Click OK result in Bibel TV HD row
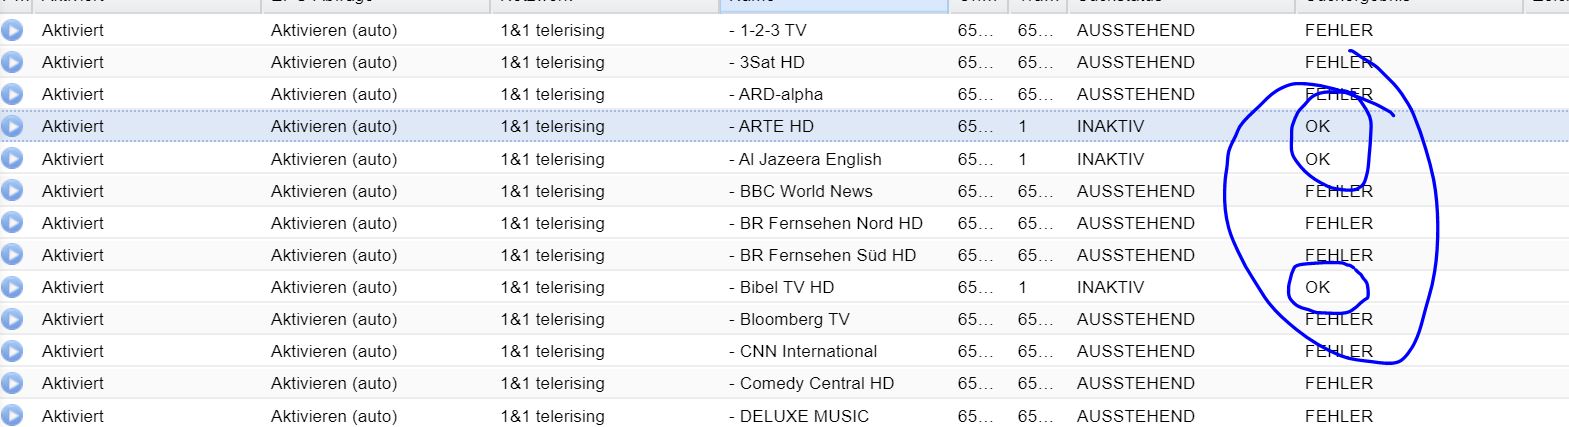 [1317, 287]
